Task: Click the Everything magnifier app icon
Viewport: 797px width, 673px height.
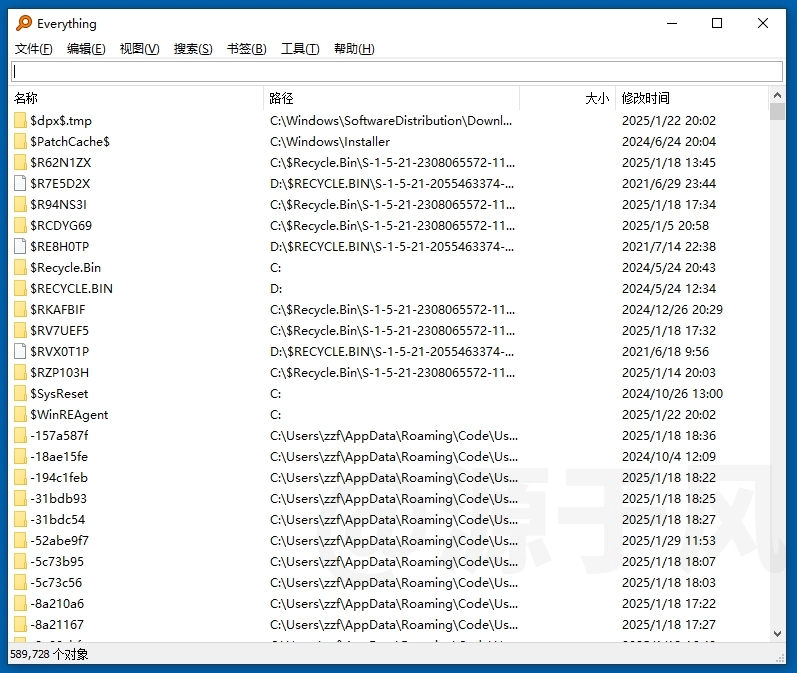Action: click(23, 23)
